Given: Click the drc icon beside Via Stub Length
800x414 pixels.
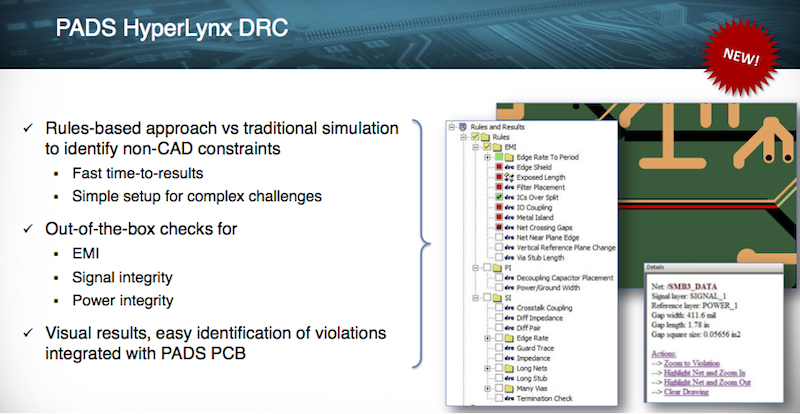Looking at the screenshot, I should coord(509,258).
